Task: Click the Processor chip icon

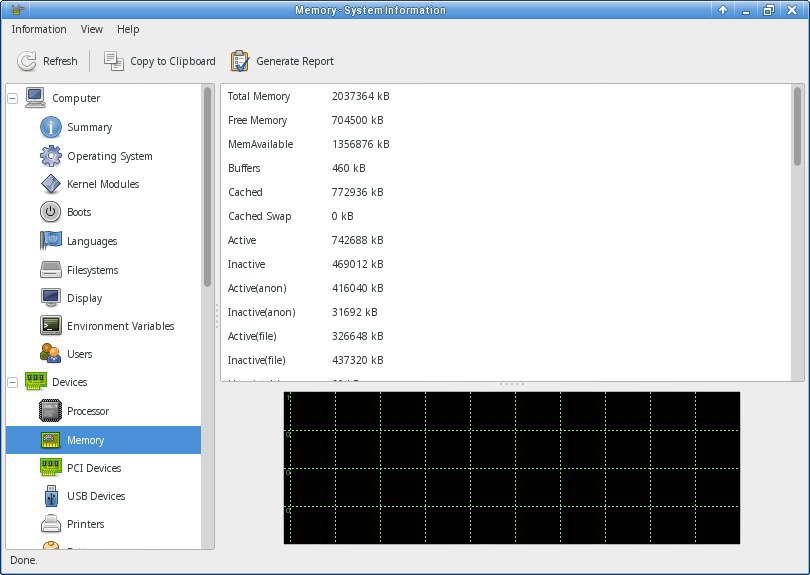Action: point(51,411)
